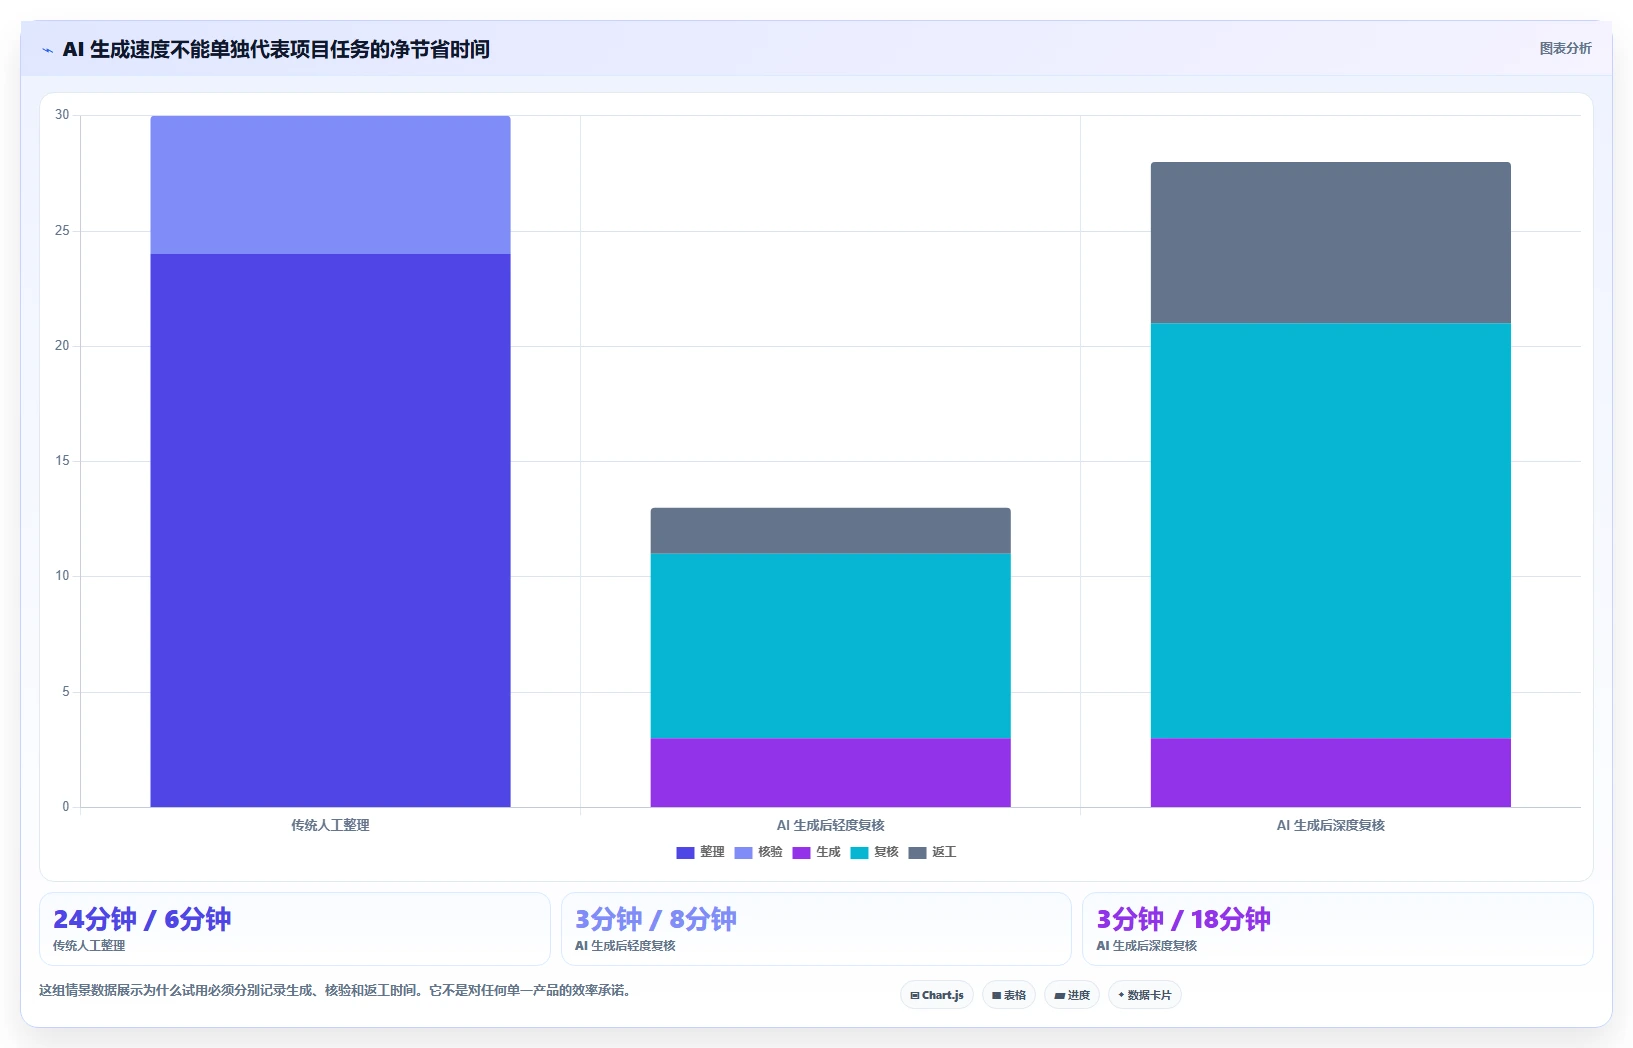Toggle the 整理 legend color swatch
Screen dimensions: 1633x1048
pyautogui.click(x=685, y=853)
